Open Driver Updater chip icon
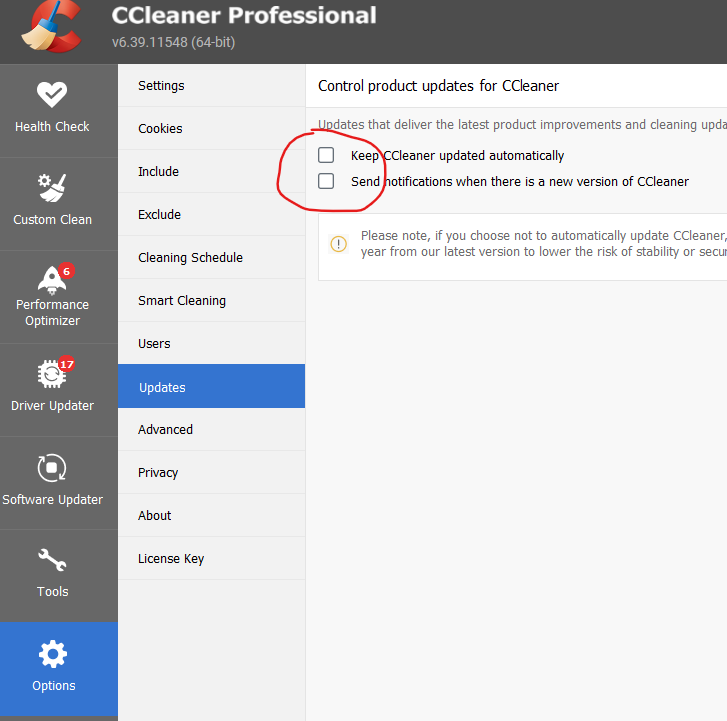 point(52,374)
